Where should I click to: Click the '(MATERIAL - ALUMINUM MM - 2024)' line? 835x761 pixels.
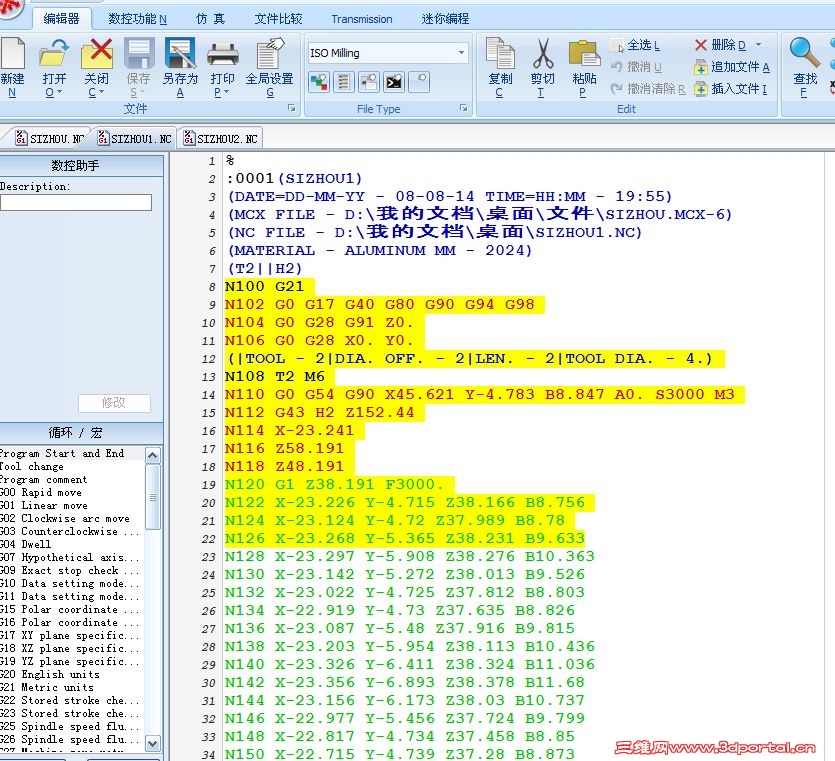pos(380,250)
